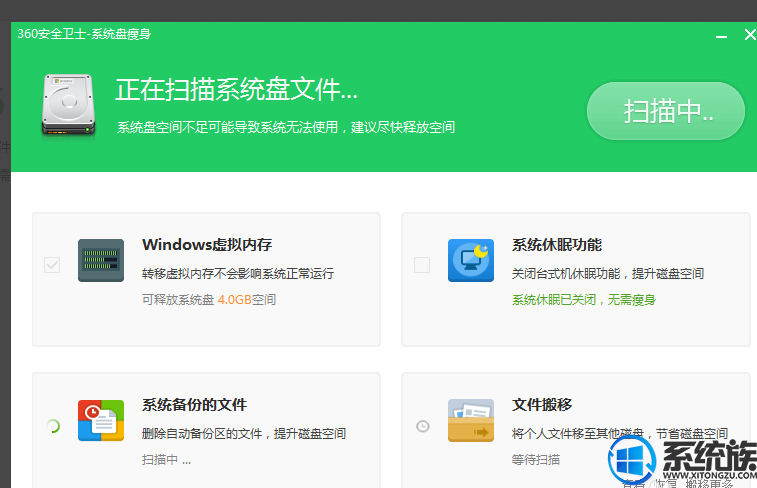Click the hard drive icon in the header
This screenshot has height=488, width=757.
pos(69,105)
